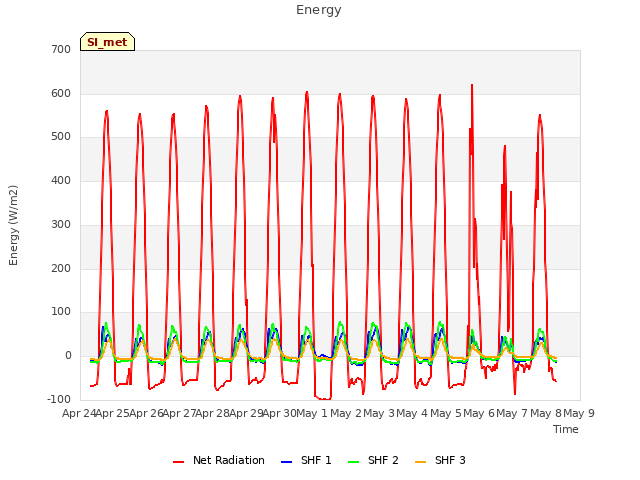Screen dimensions: 640x480
Task: Click the orange SHF 3 legend swatch
Action: [420, 462]
